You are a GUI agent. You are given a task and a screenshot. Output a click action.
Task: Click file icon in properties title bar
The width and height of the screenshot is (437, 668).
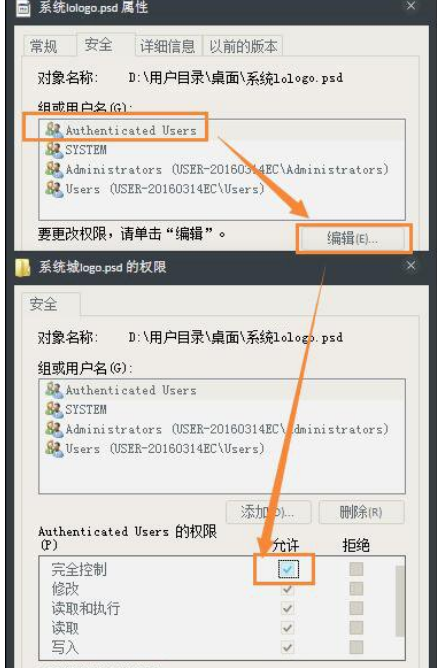coord(23,8)
